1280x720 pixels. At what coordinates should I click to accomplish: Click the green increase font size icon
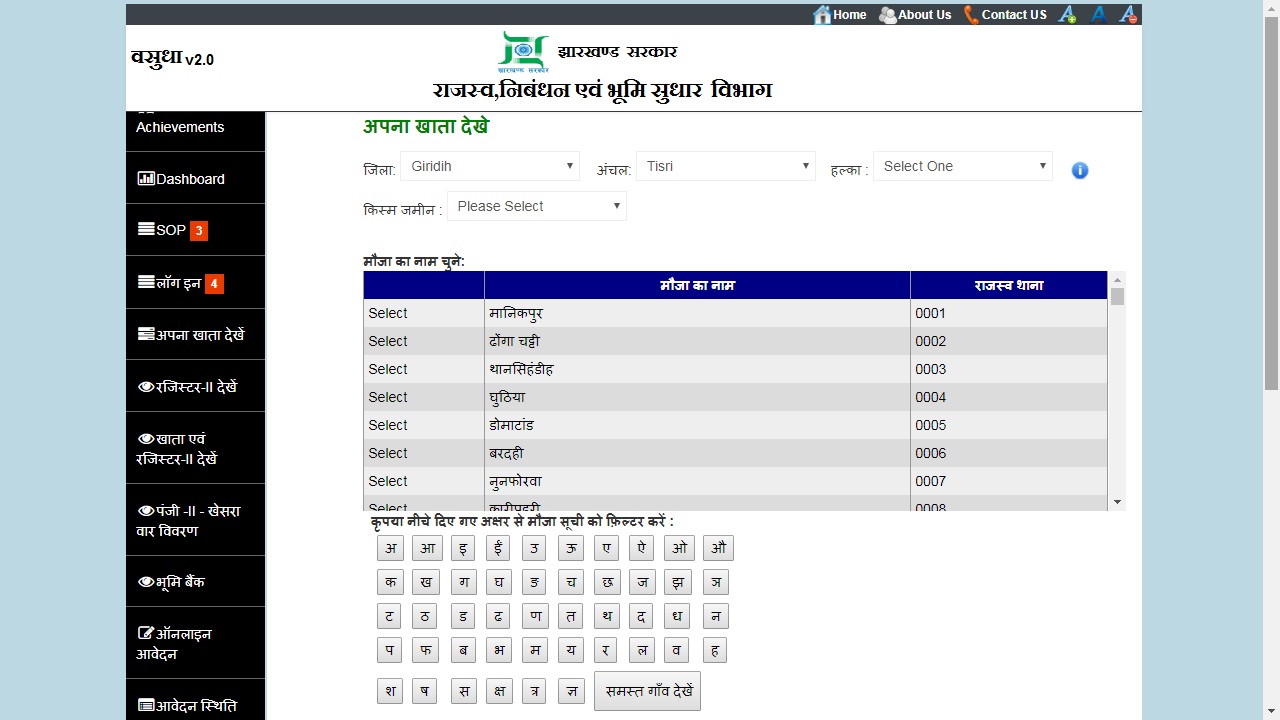(1066, 14)
